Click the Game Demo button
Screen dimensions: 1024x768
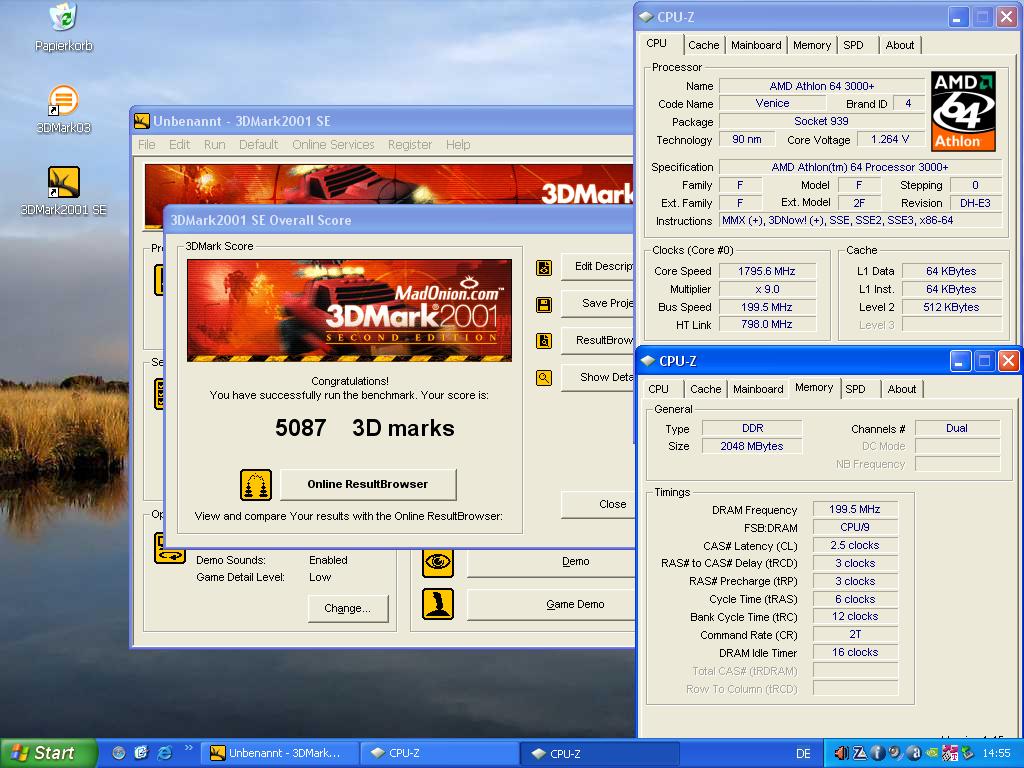[x=551, y=605]
